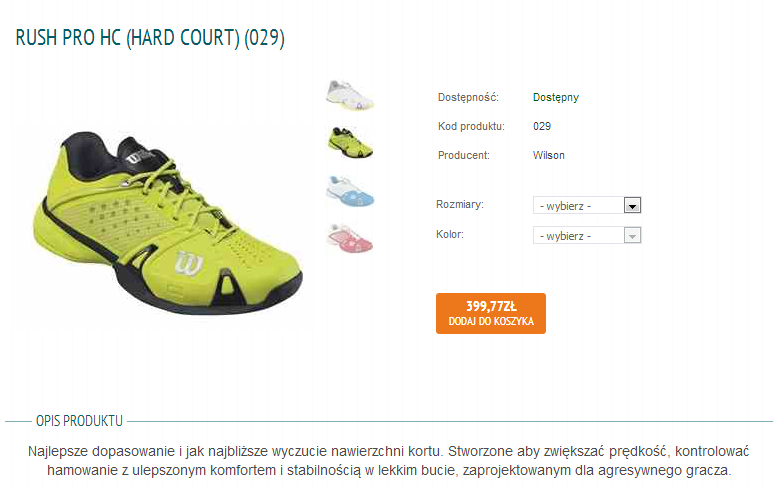Click the product code 029 value
This screenshot has height=490, width=777.
point(542,126)
